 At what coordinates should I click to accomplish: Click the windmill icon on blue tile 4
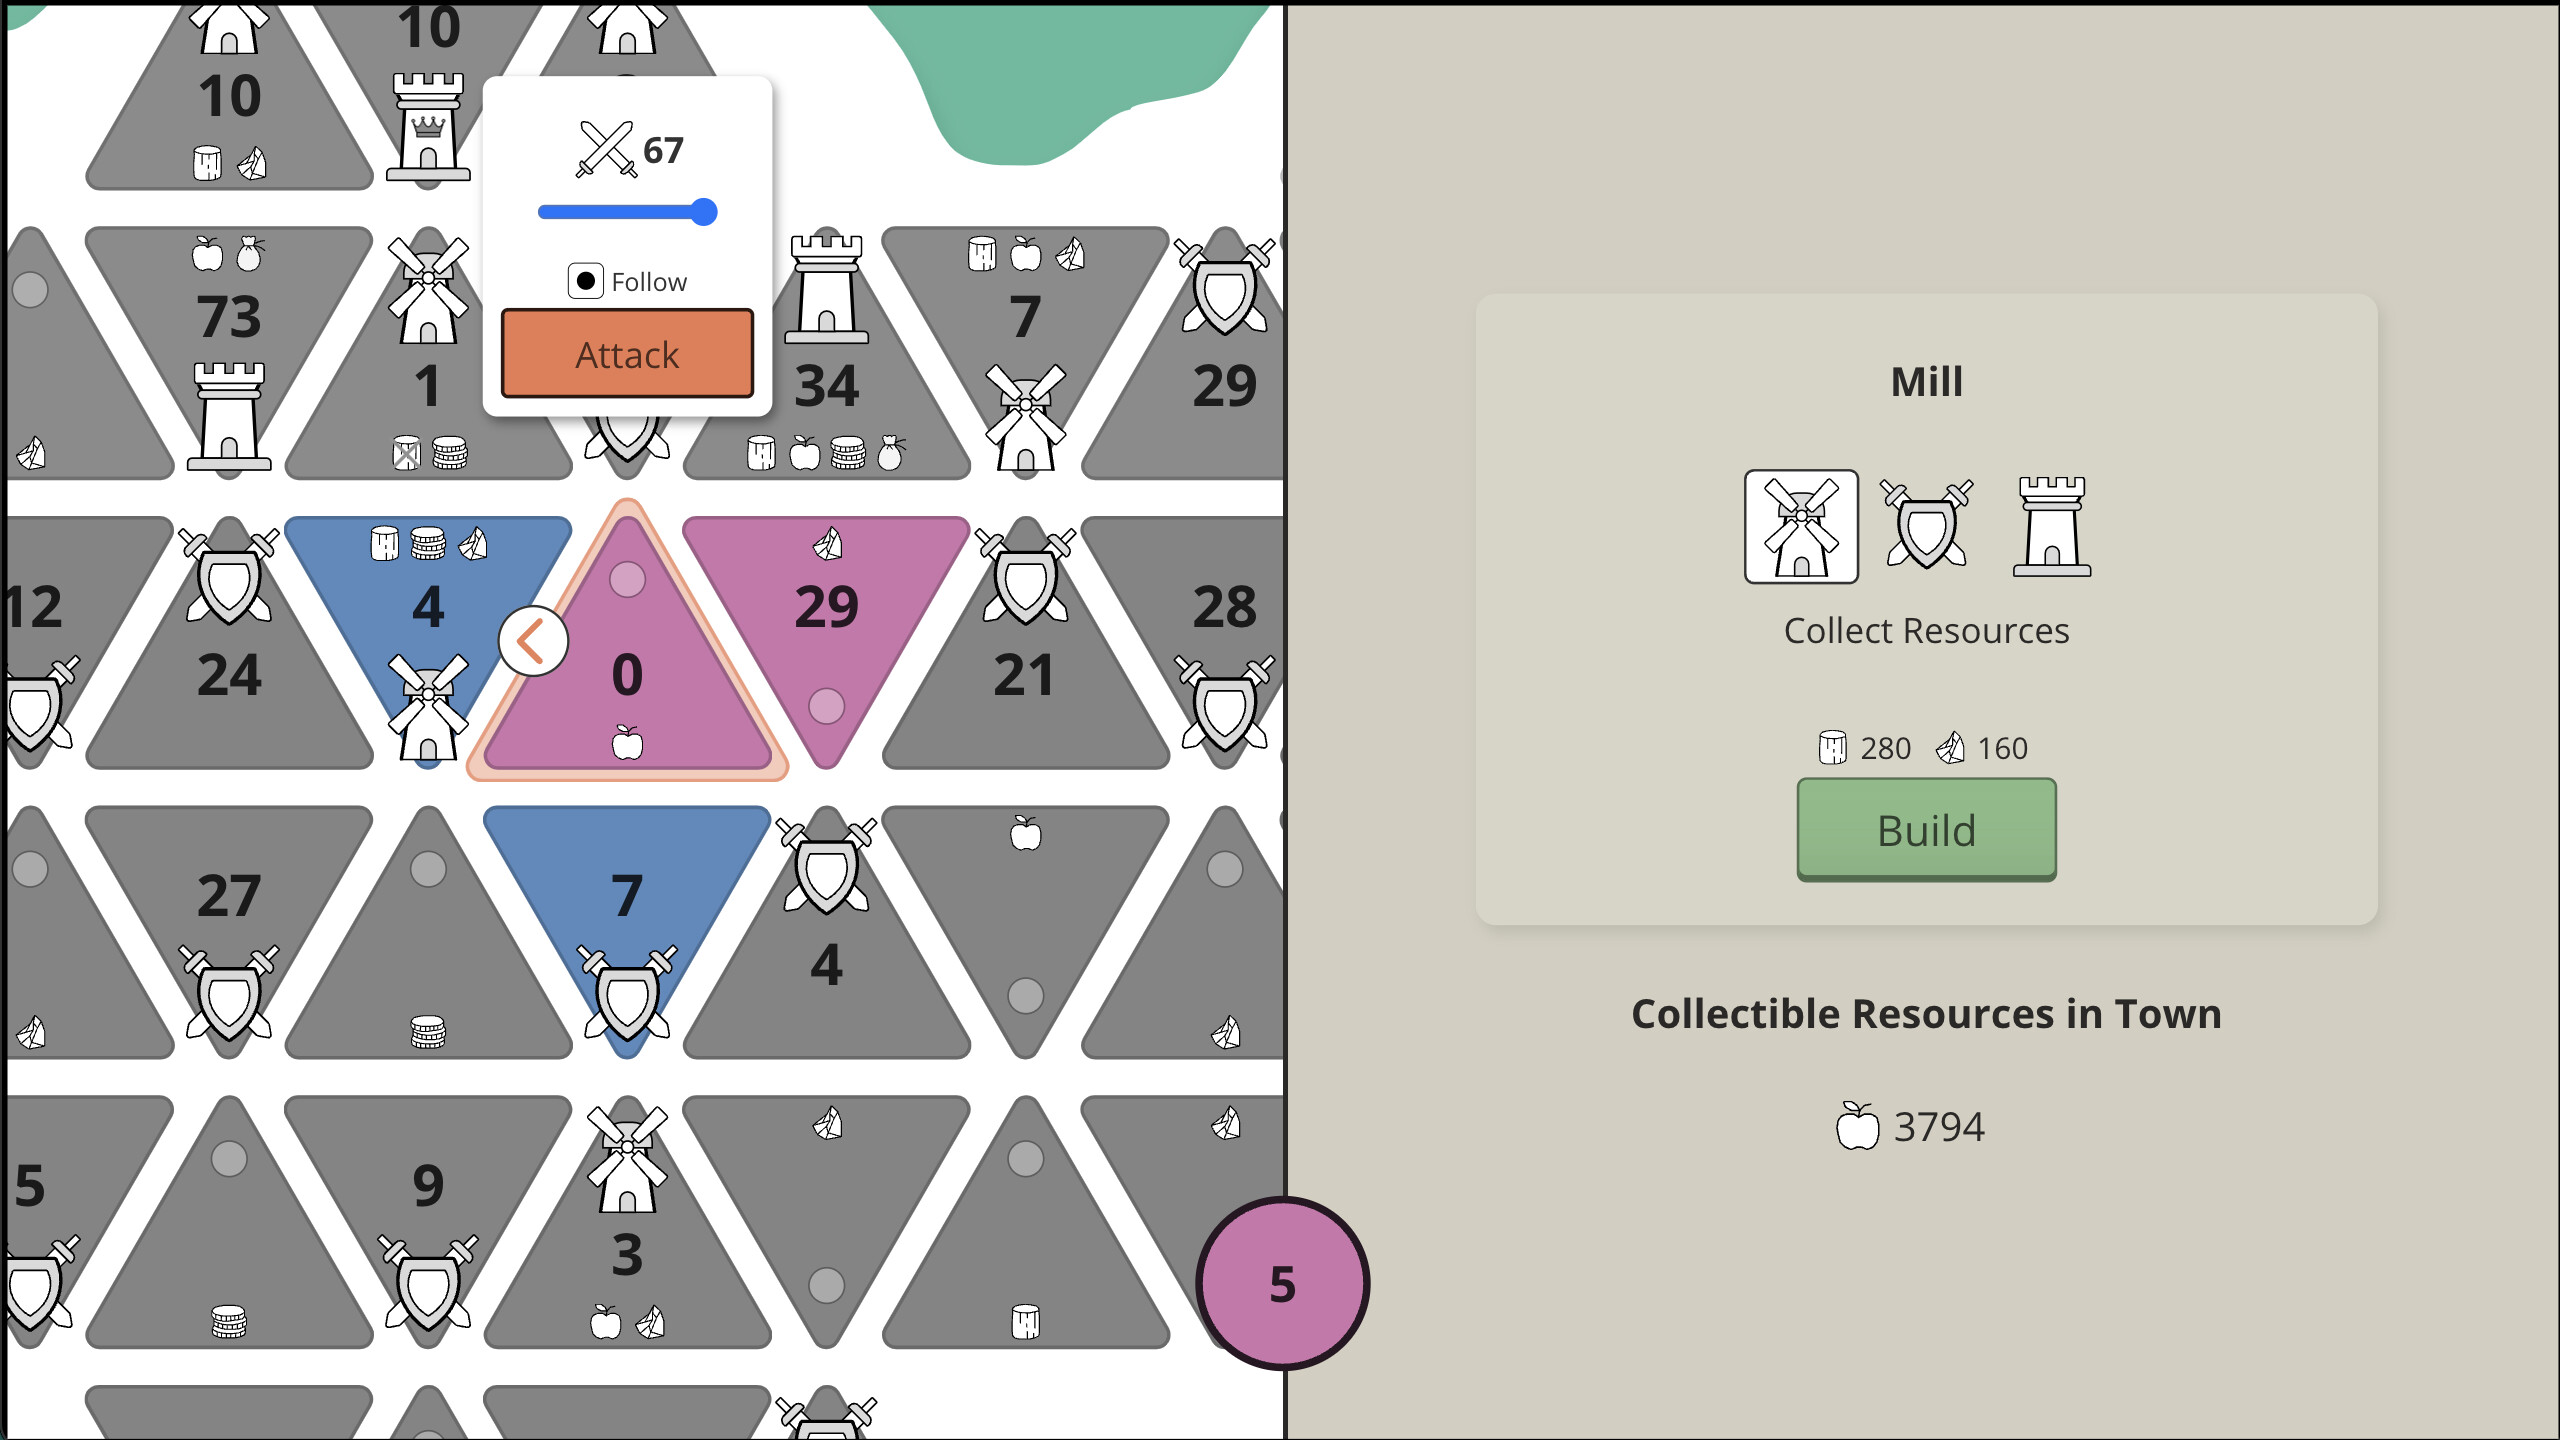428,710
